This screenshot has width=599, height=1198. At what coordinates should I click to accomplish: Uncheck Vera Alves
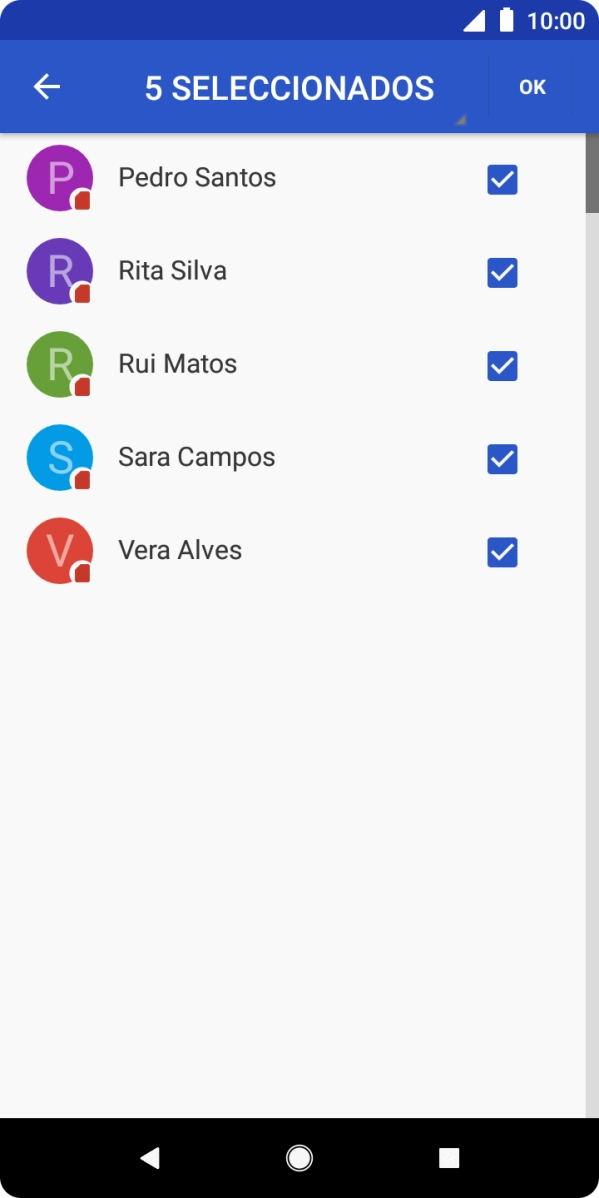pyautogui.click(x=501, y=552)
